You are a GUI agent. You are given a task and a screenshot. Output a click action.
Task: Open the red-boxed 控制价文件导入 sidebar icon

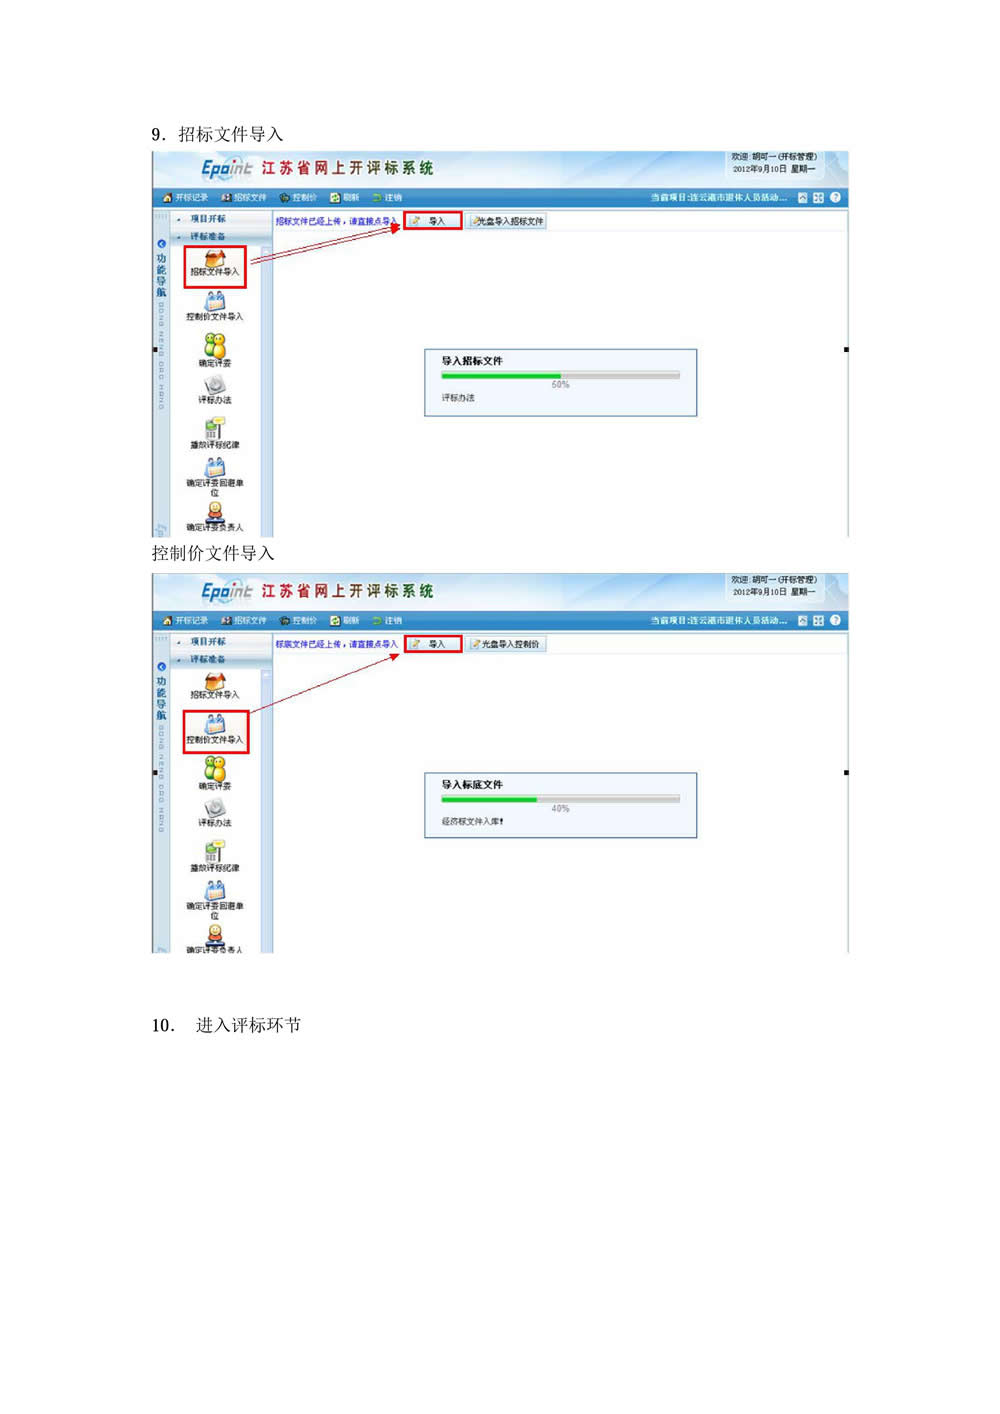click(x=215, y=730)
